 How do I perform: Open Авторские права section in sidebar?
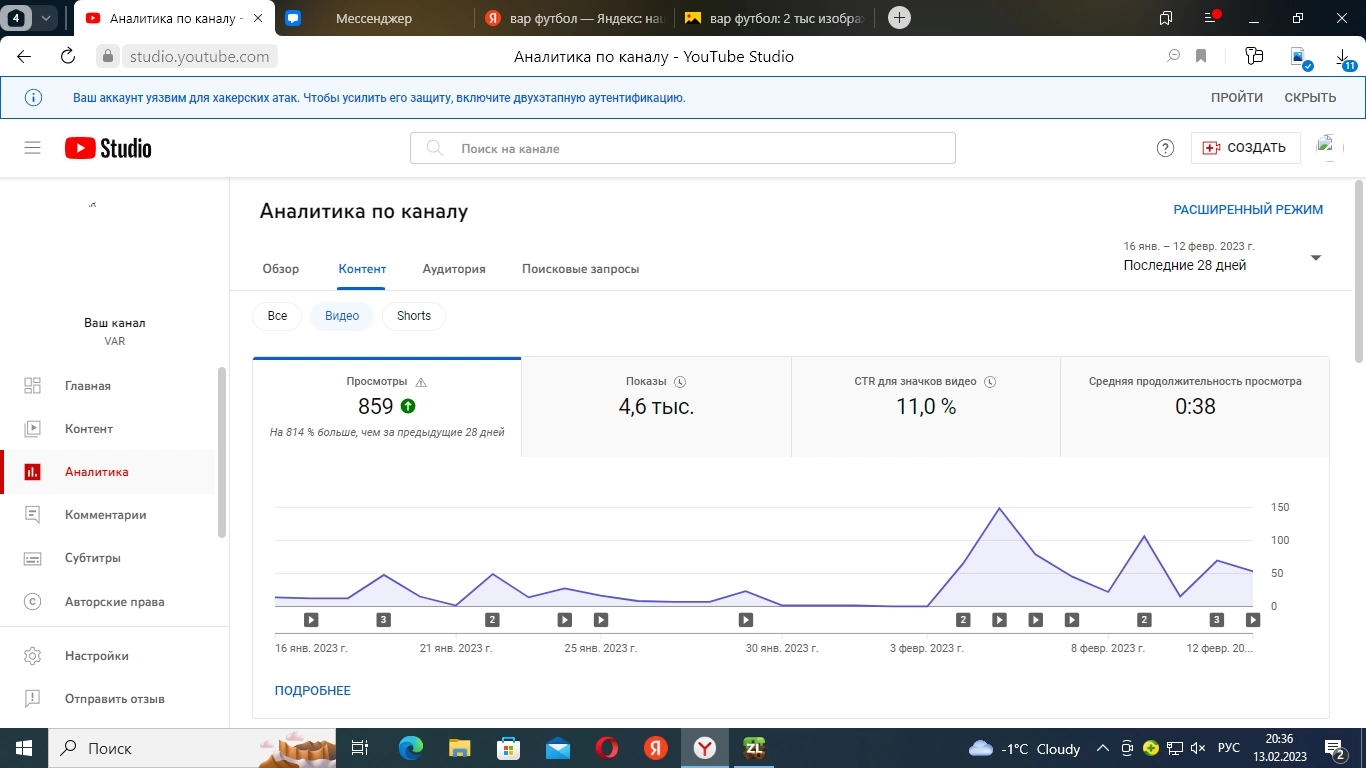tap(114, 602)
